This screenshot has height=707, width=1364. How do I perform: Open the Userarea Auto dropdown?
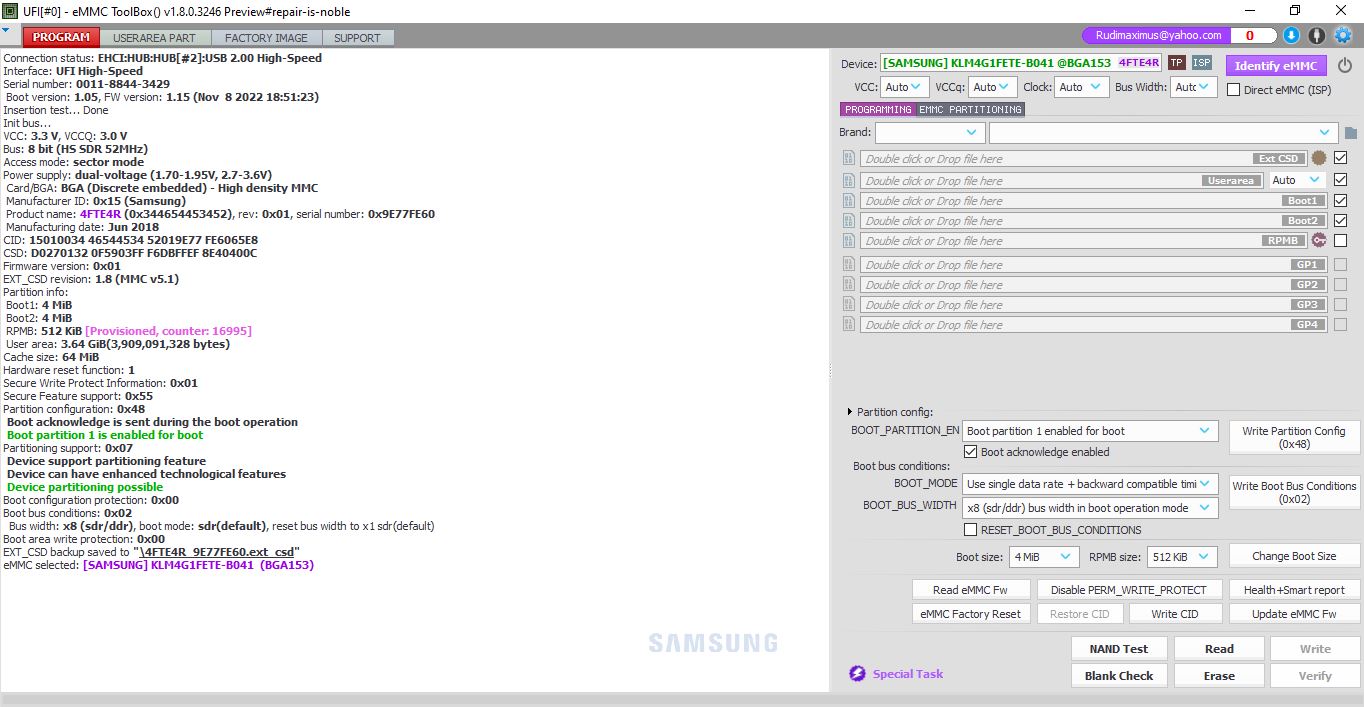1297,180
